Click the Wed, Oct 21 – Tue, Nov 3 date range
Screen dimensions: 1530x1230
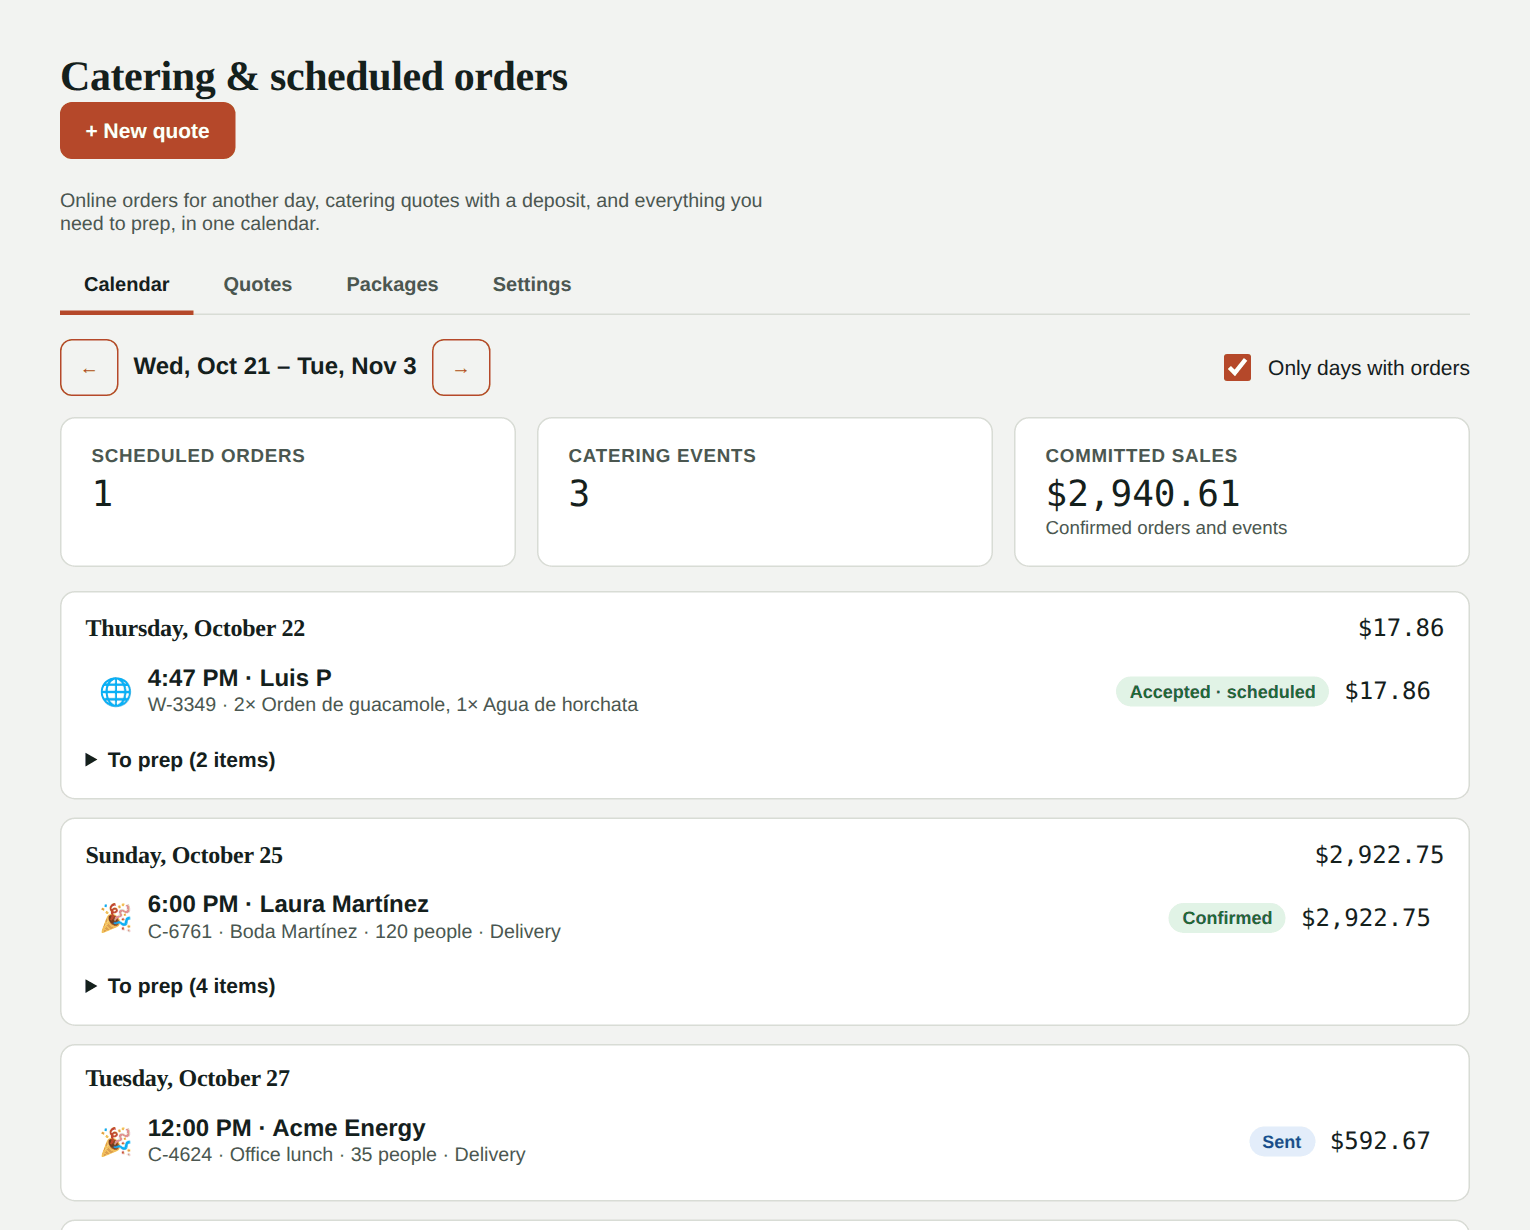click(x=275, y=367)
